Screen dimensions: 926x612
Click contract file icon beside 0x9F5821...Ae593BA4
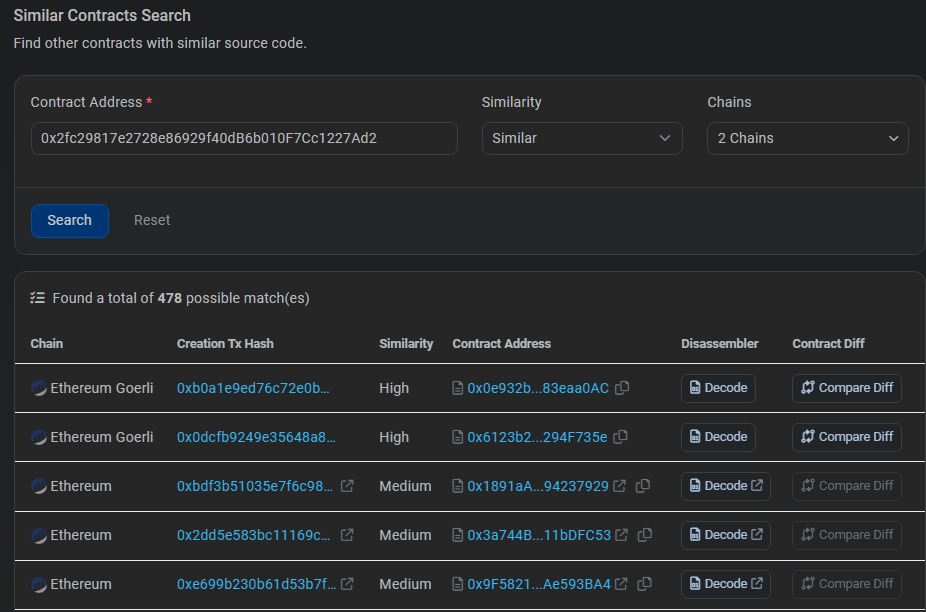pos(458,584)
